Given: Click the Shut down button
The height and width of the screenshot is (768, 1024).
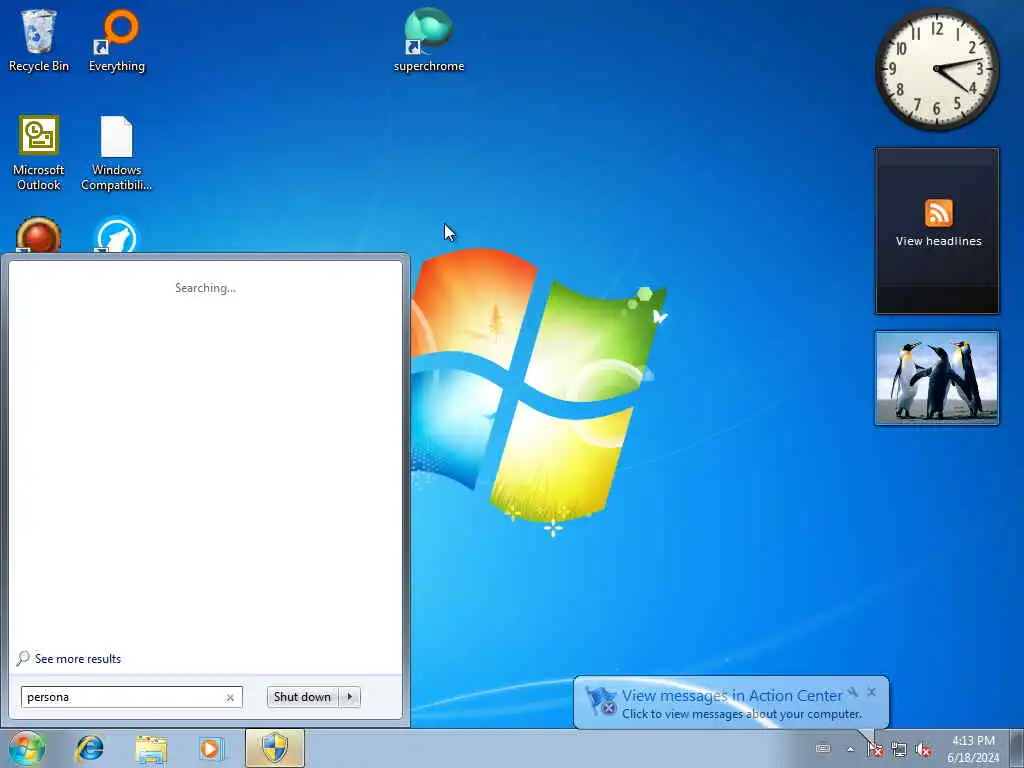Looking at the screenshot, I should click(302, 697).
